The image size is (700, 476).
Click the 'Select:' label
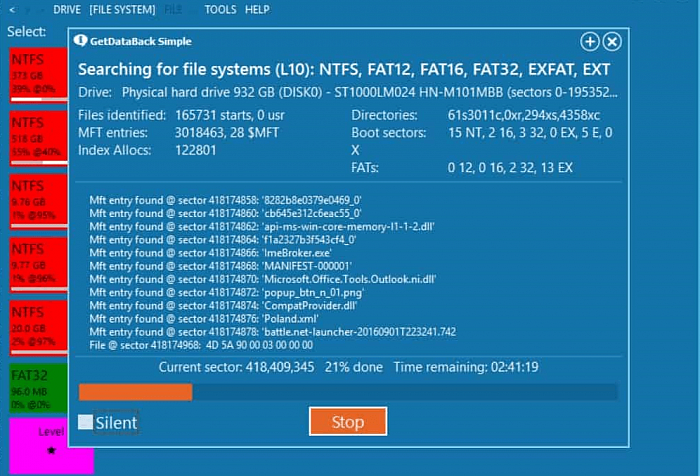(x=26, y=31)
